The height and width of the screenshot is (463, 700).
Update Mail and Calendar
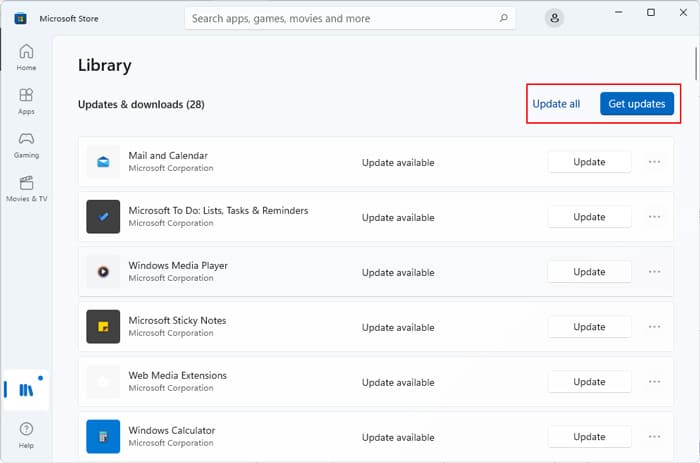click(x=589, y=162)
